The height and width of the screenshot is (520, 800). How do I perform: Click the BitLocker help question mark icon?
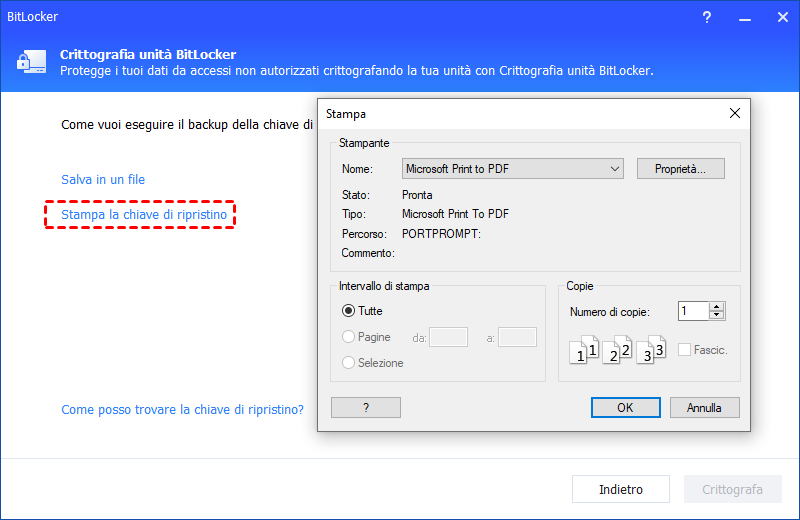pos(707,17)
